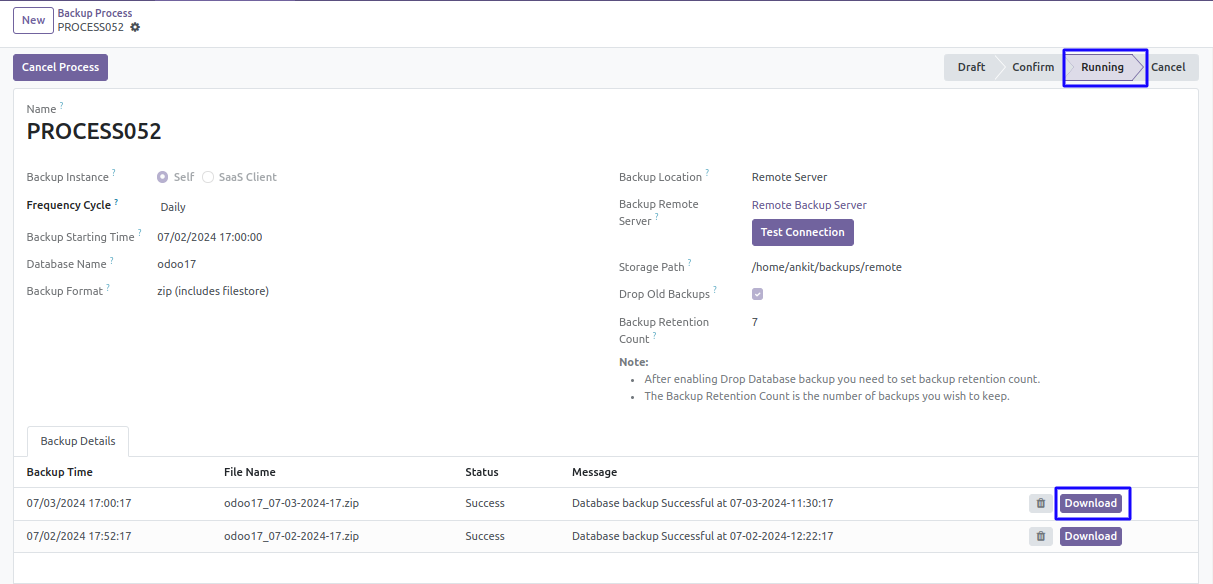The image size is (1213, 584).
Task: Click help tooltip icon beside Frequency Cycle
Action: click(116, 201)
